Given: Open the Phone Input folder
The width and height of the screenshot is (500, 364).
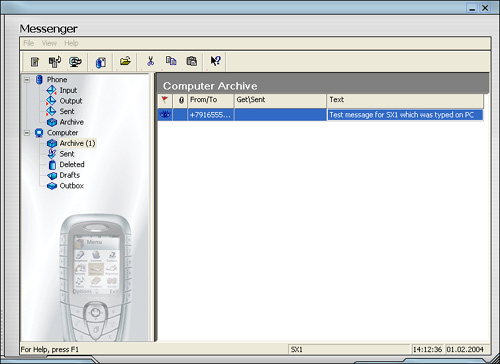Looking at the screenshot, I should coord(68,90).
